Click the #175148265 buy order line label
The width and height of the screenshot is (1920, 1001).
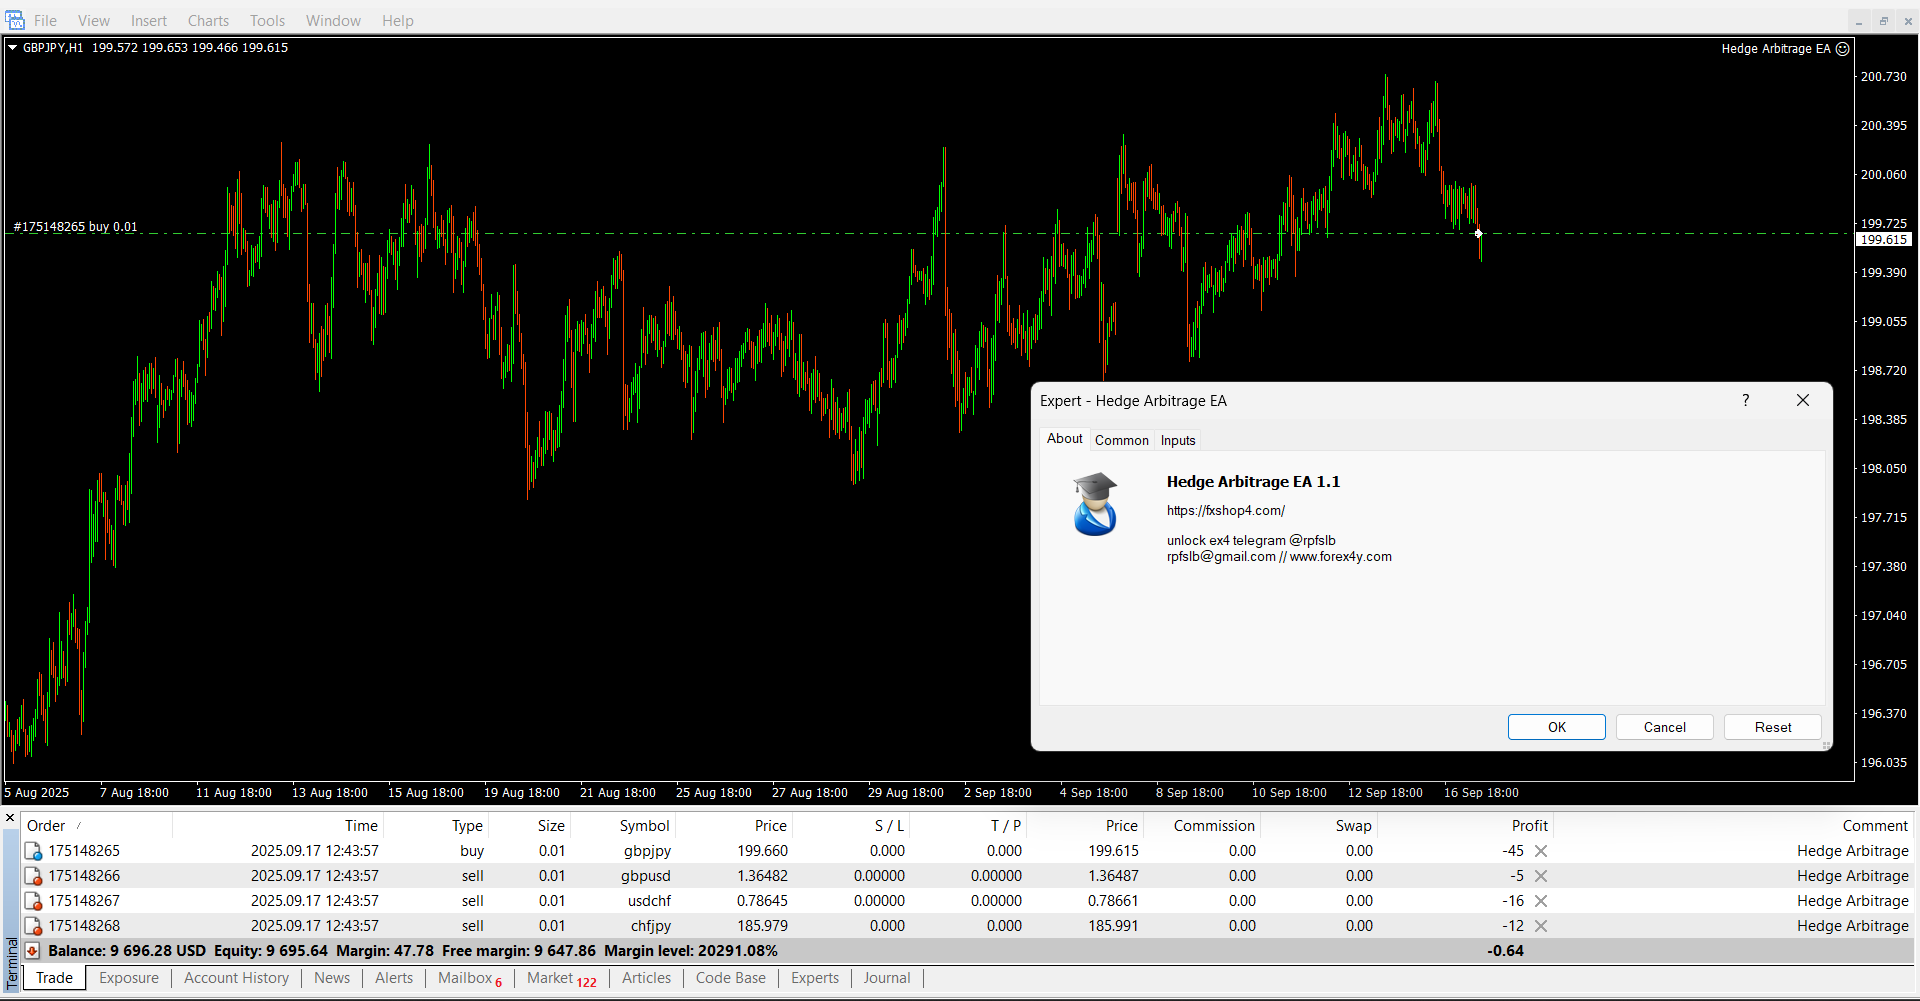pyautogui.click(x=76, y=227)
